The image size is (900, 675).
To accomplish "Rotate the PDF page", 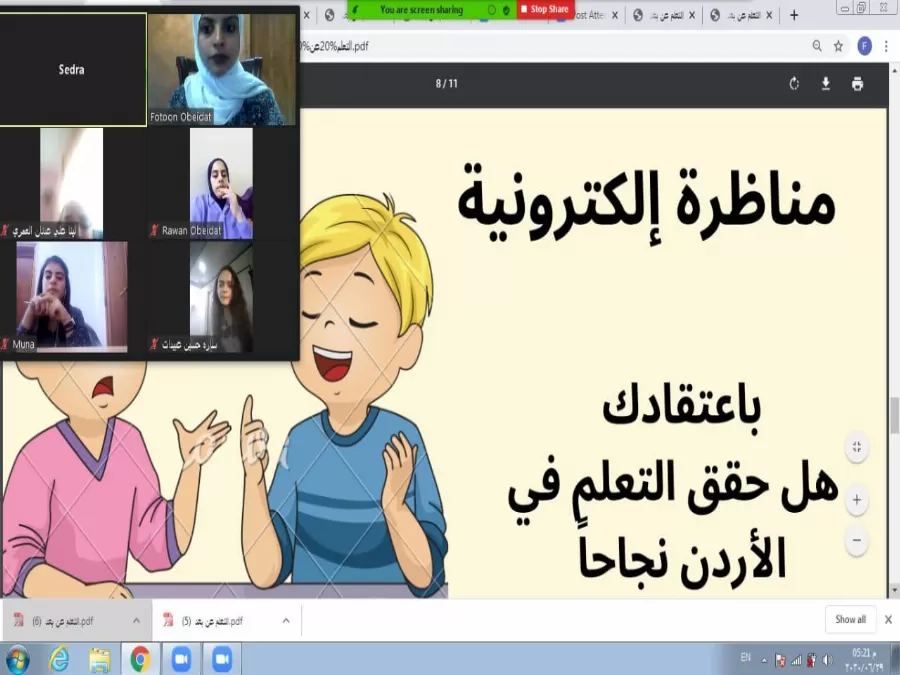I will (794, 84).
